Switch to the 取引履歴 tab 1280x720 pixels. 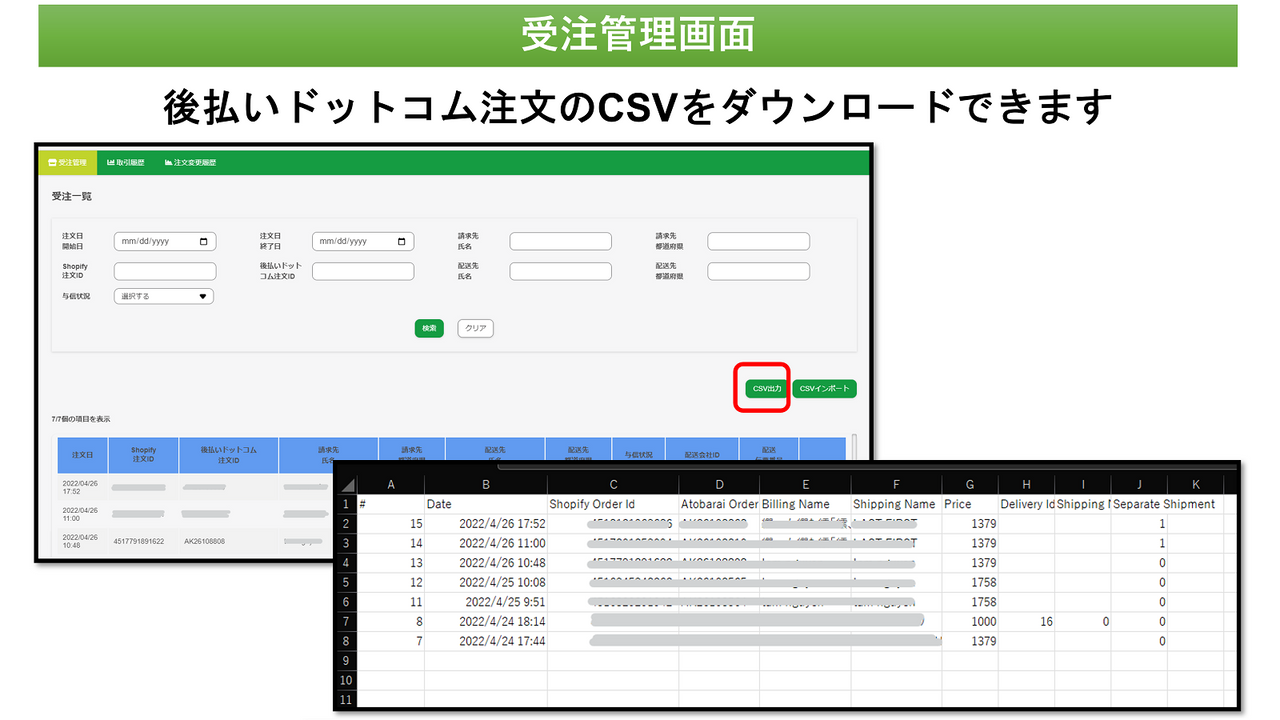[126, 162]
